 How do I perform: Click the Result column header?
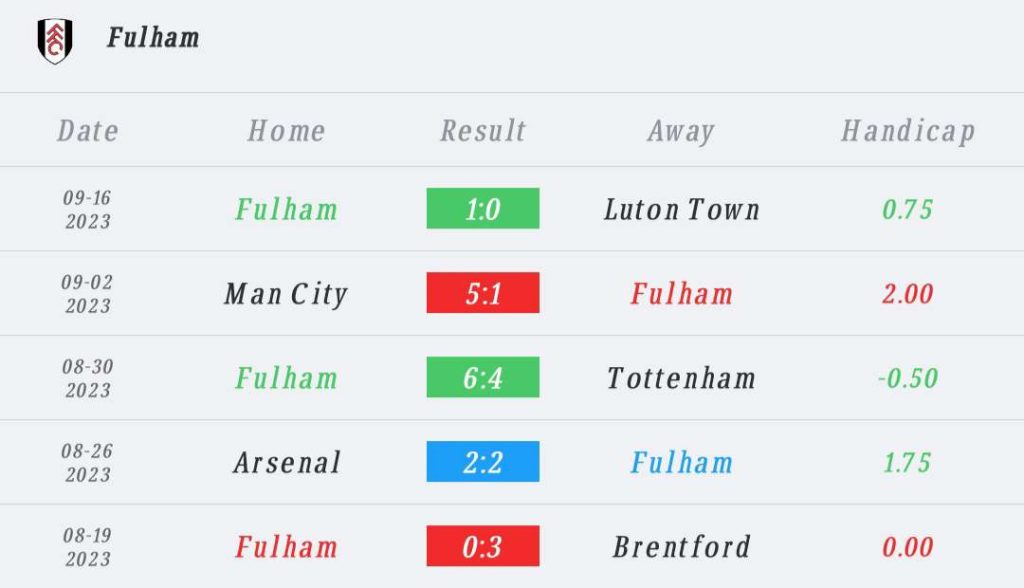[483, 131]
